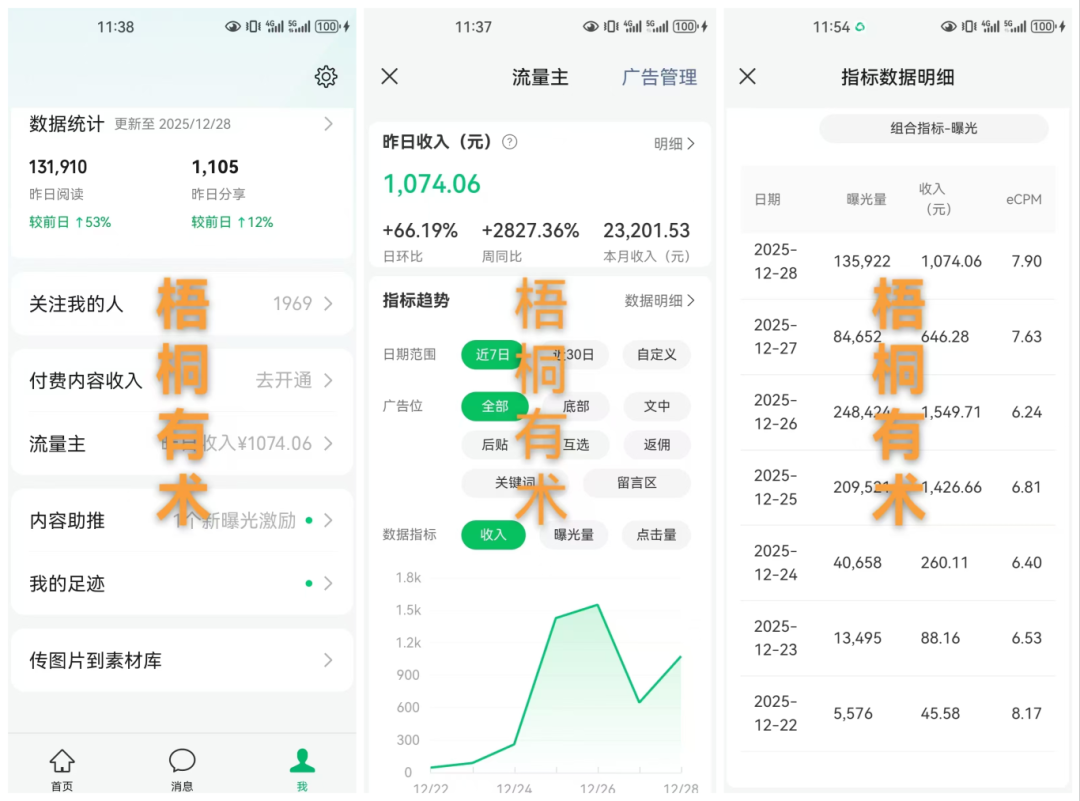
Task: Tap the 1,074.06 yesterday income figure
Action: (x=432, y=184)
